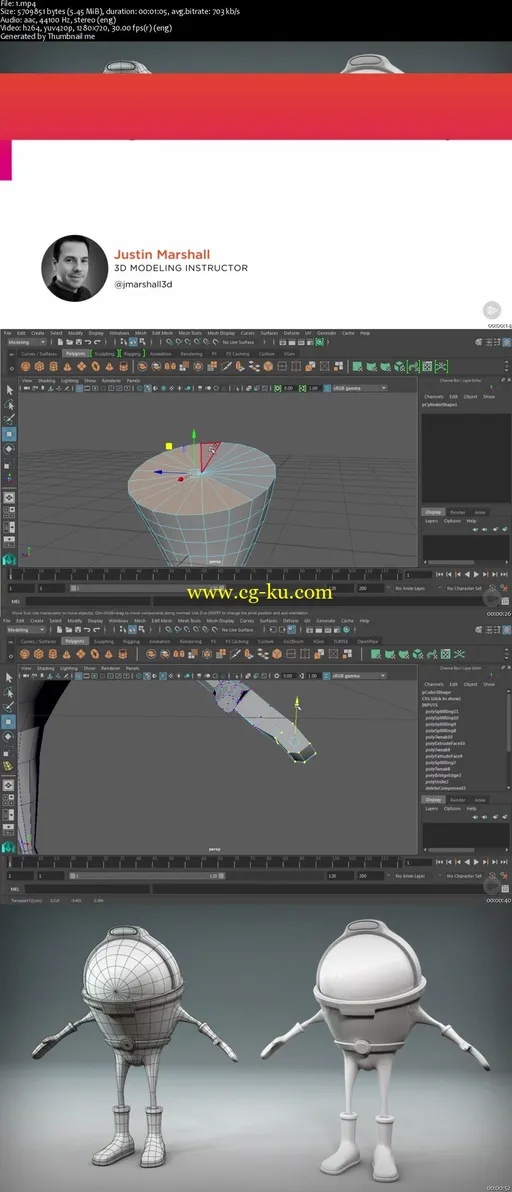Open the TURTLE shelf tab in robot arm scene
This screenshot has width=512, height=1192.
point(340,641)
